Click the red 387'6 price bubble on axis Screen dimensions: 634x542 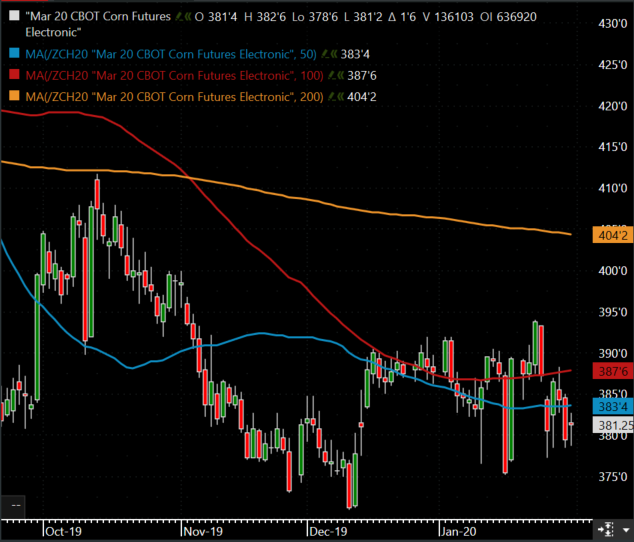click(x=613, y=371)
